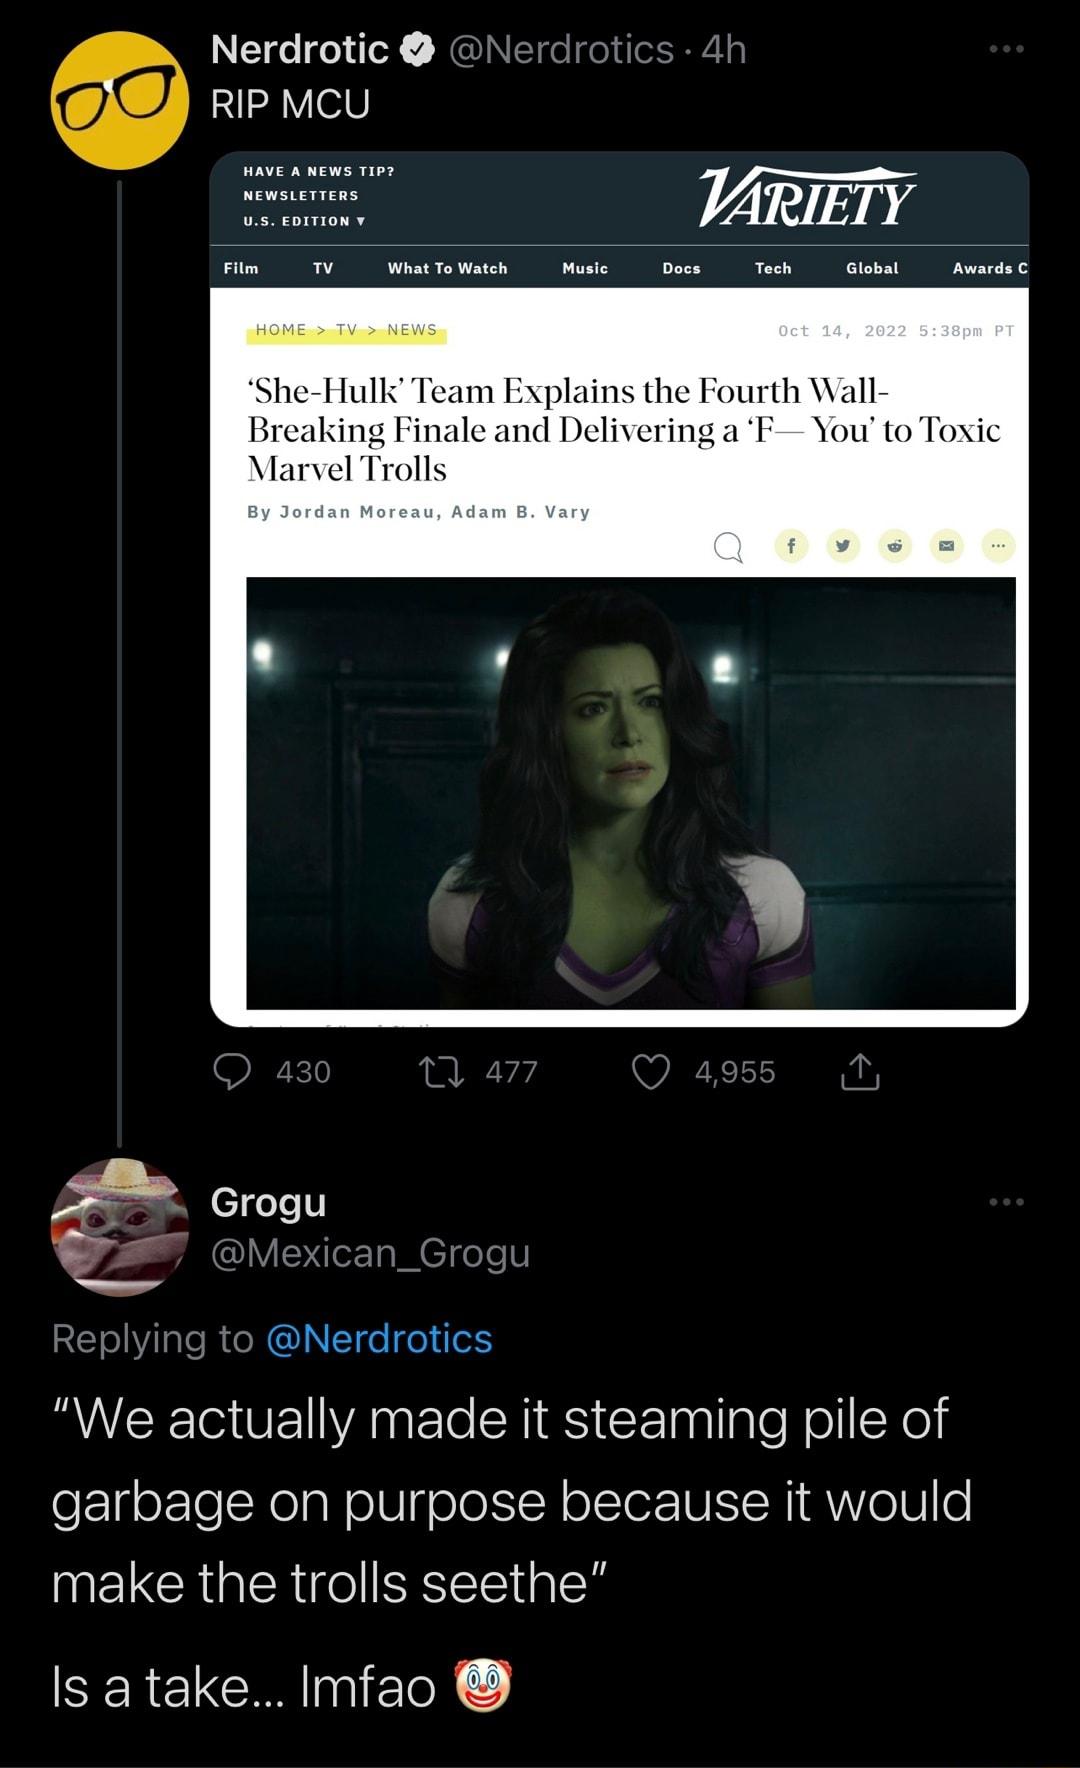Email the She-Hulk article
Viewport: 1080px width, 1768px height.
945,548
